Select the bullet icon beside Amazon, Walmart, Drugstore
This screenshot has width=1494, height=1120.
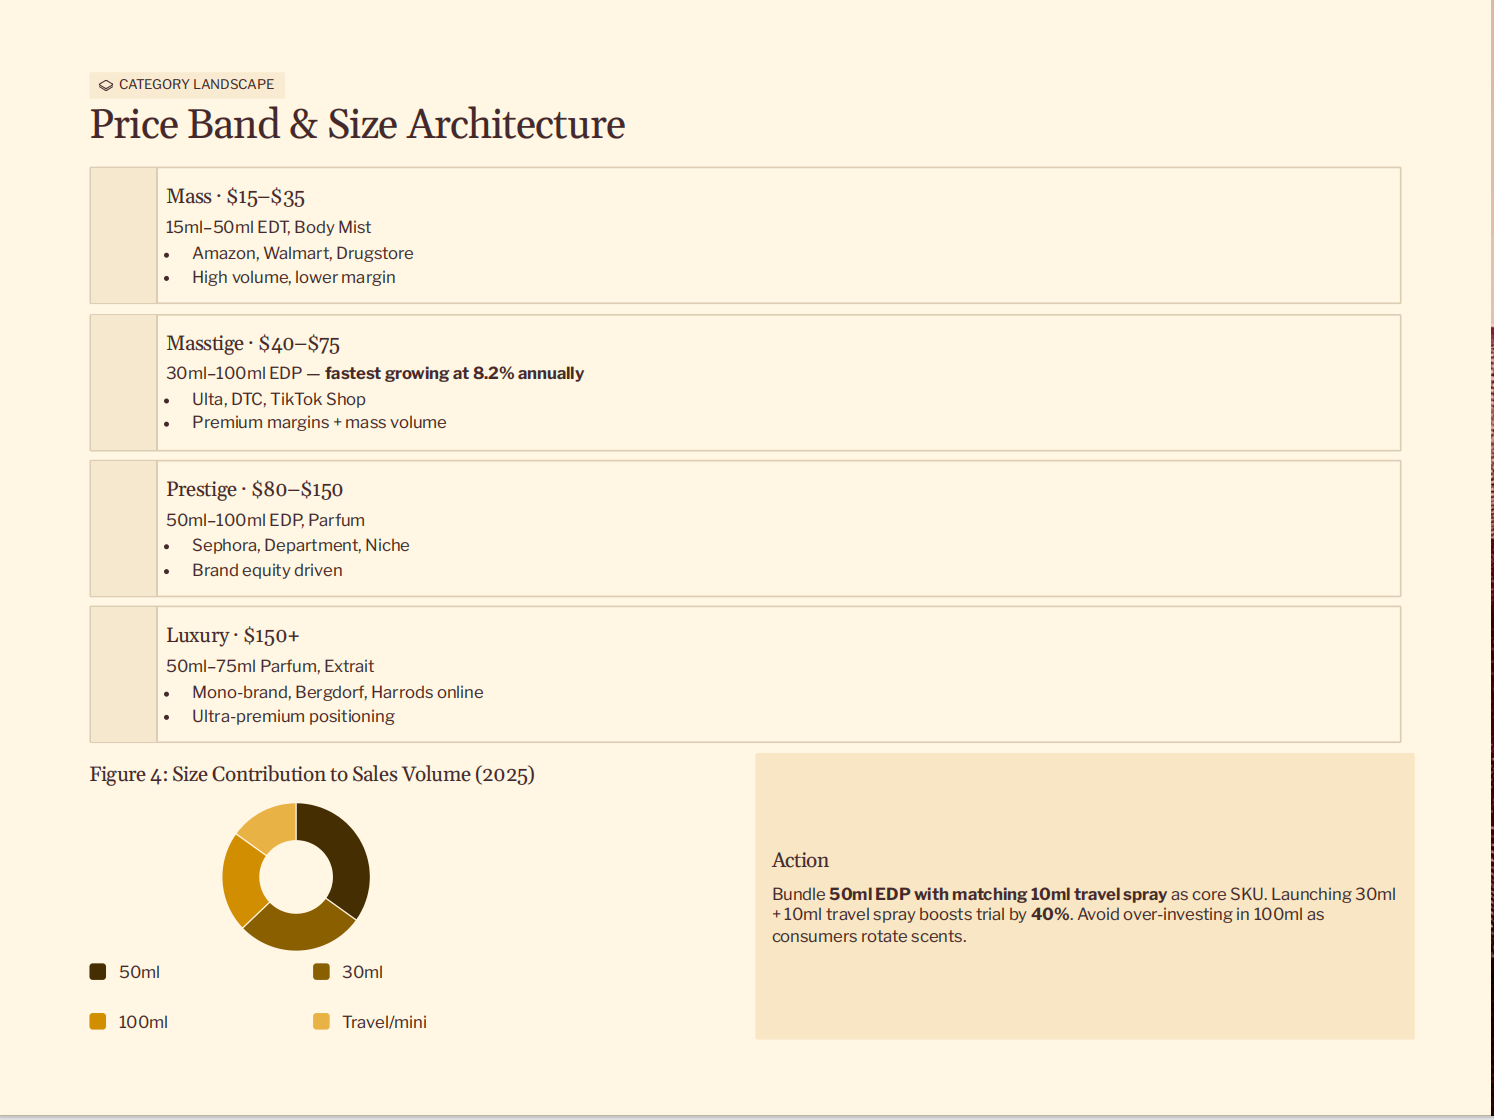(168, 255)
